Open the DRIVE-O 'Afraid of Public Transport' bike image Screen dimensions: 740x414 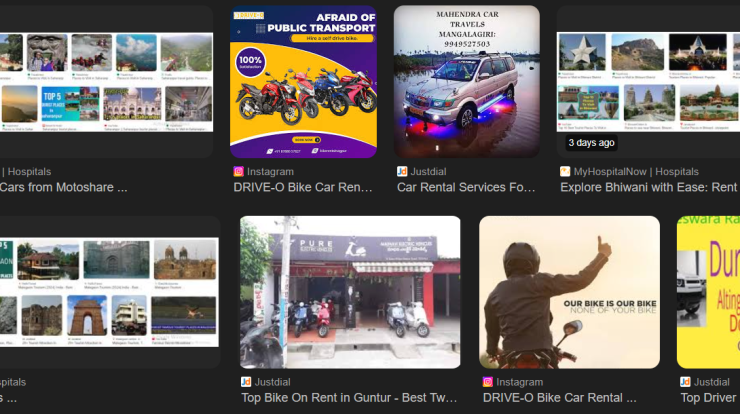(303, 82)
